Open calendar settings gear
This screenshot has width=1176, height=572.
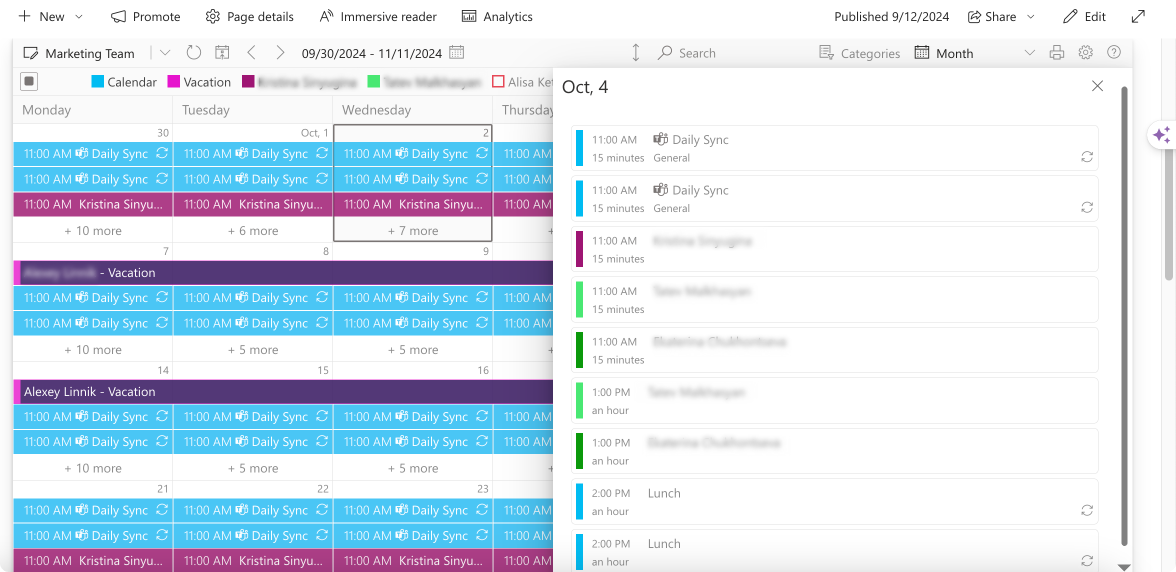point(1085,52)
